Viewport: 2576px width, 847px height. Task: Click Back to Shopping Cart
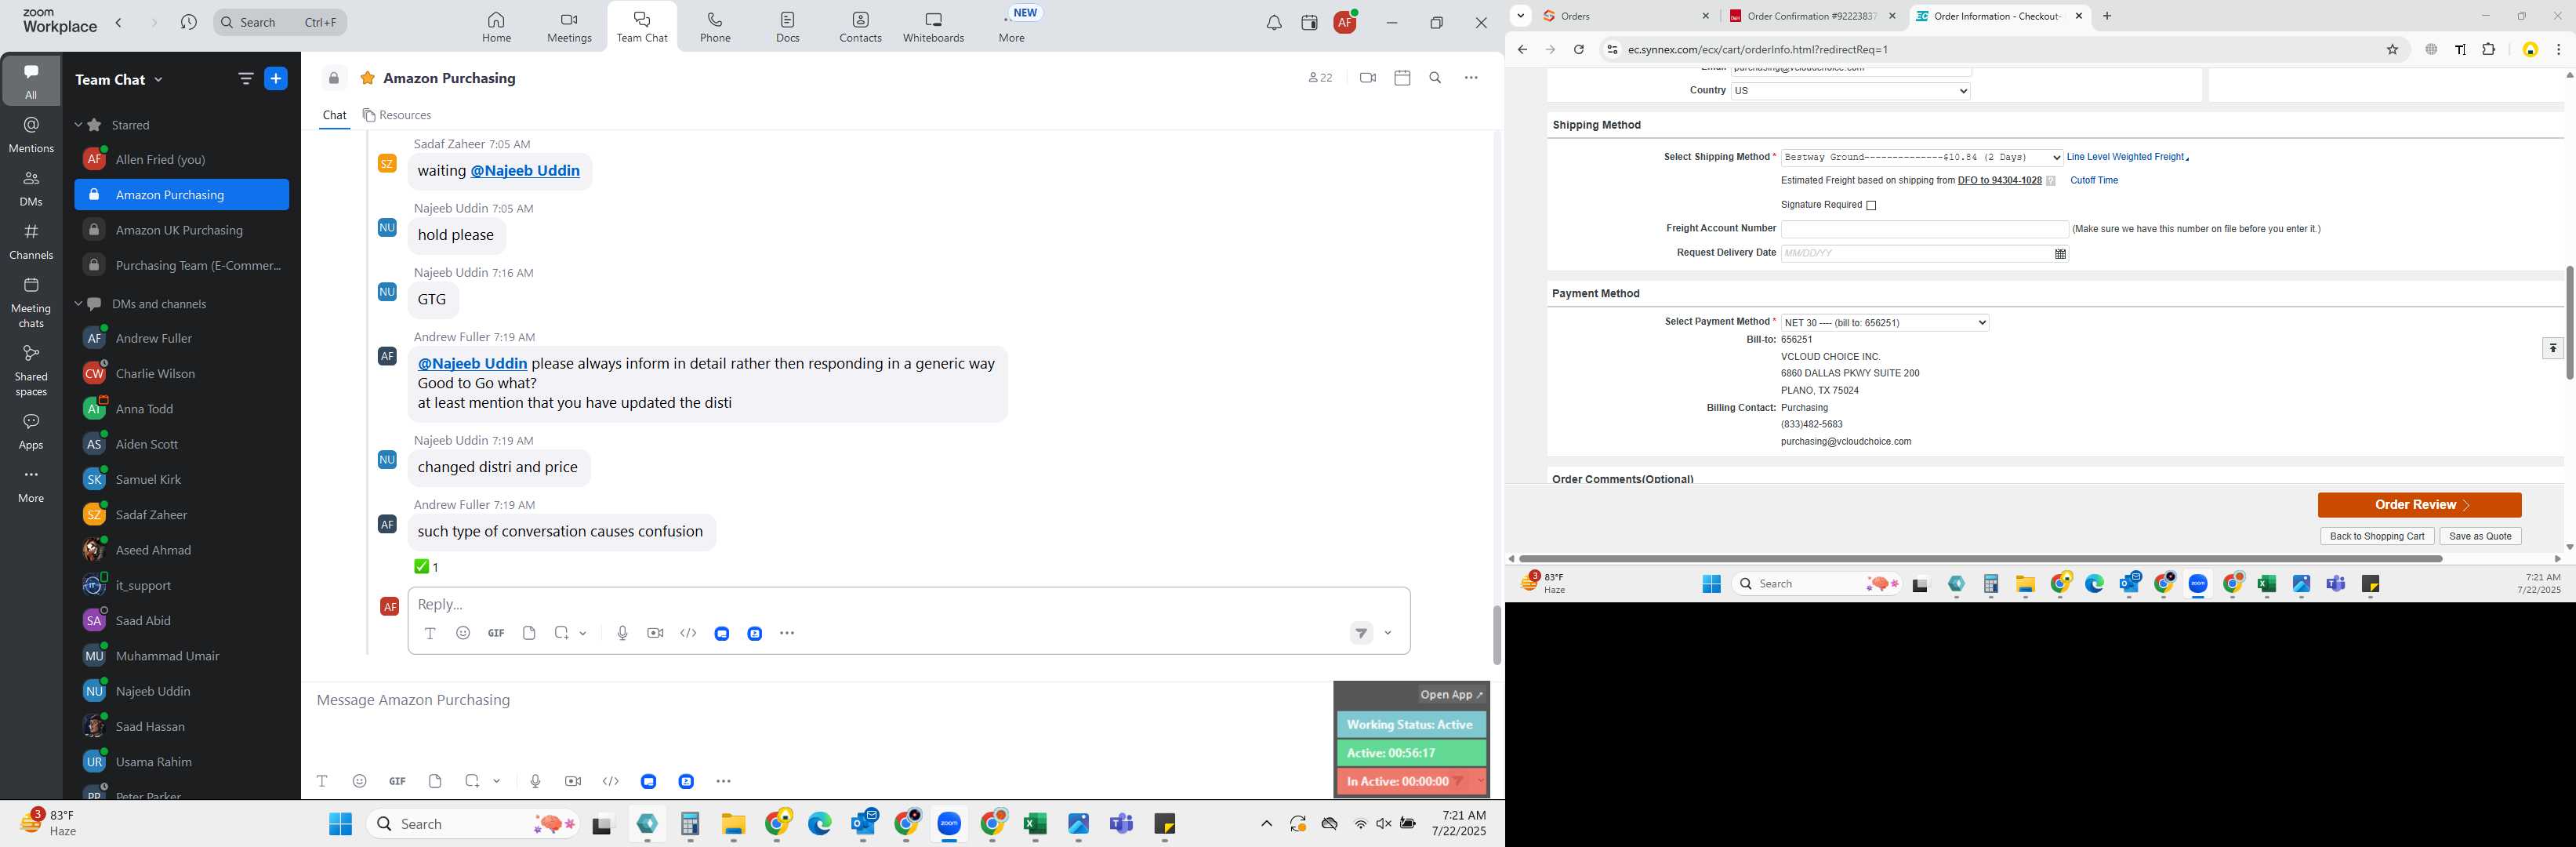(2376, 537)
